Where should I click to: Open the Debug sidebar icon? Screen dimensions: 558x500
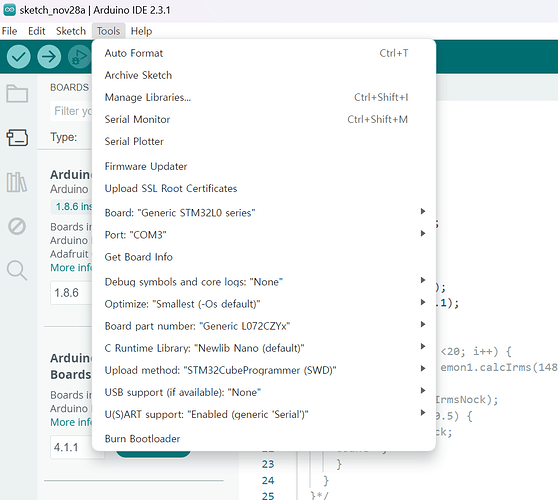click(17, 226)
